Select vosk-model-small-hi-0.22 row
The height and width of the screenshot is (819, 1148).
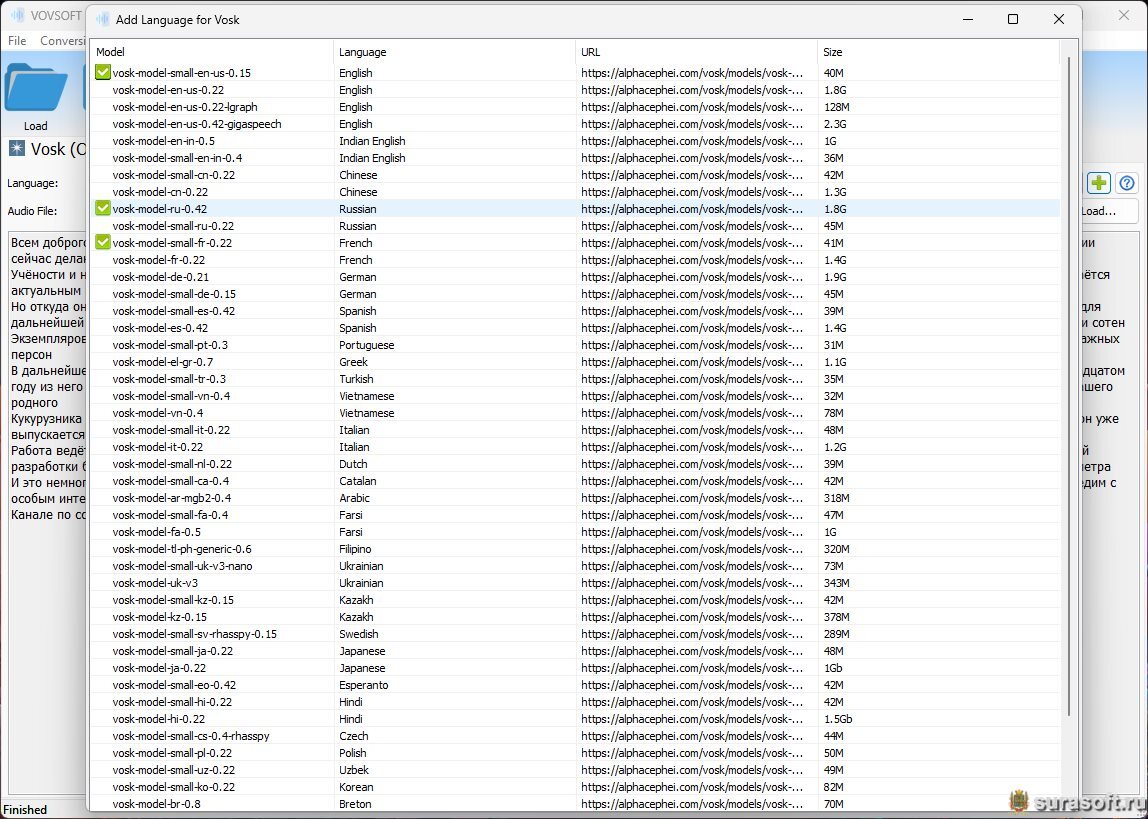pyautogui.click(x=575, y=702)
